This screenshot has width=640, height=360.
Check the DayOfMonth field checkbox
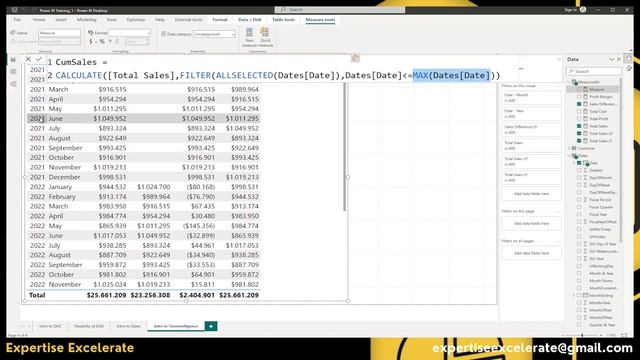tap(579, 178)
